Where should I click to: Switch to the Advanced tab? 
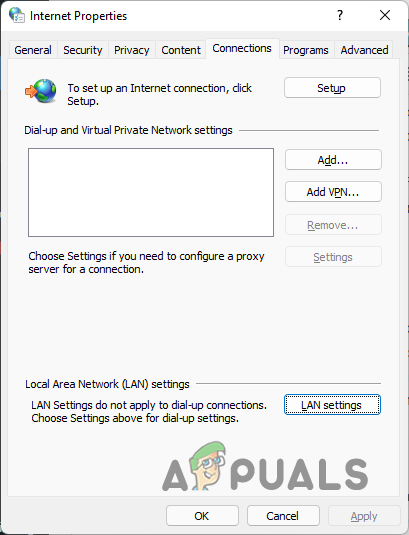[364, 50]
